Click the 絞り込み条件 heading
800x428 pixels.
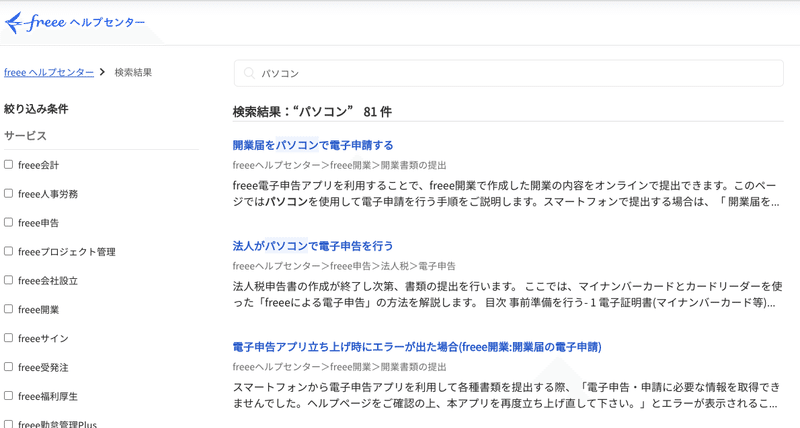(36, 109)
